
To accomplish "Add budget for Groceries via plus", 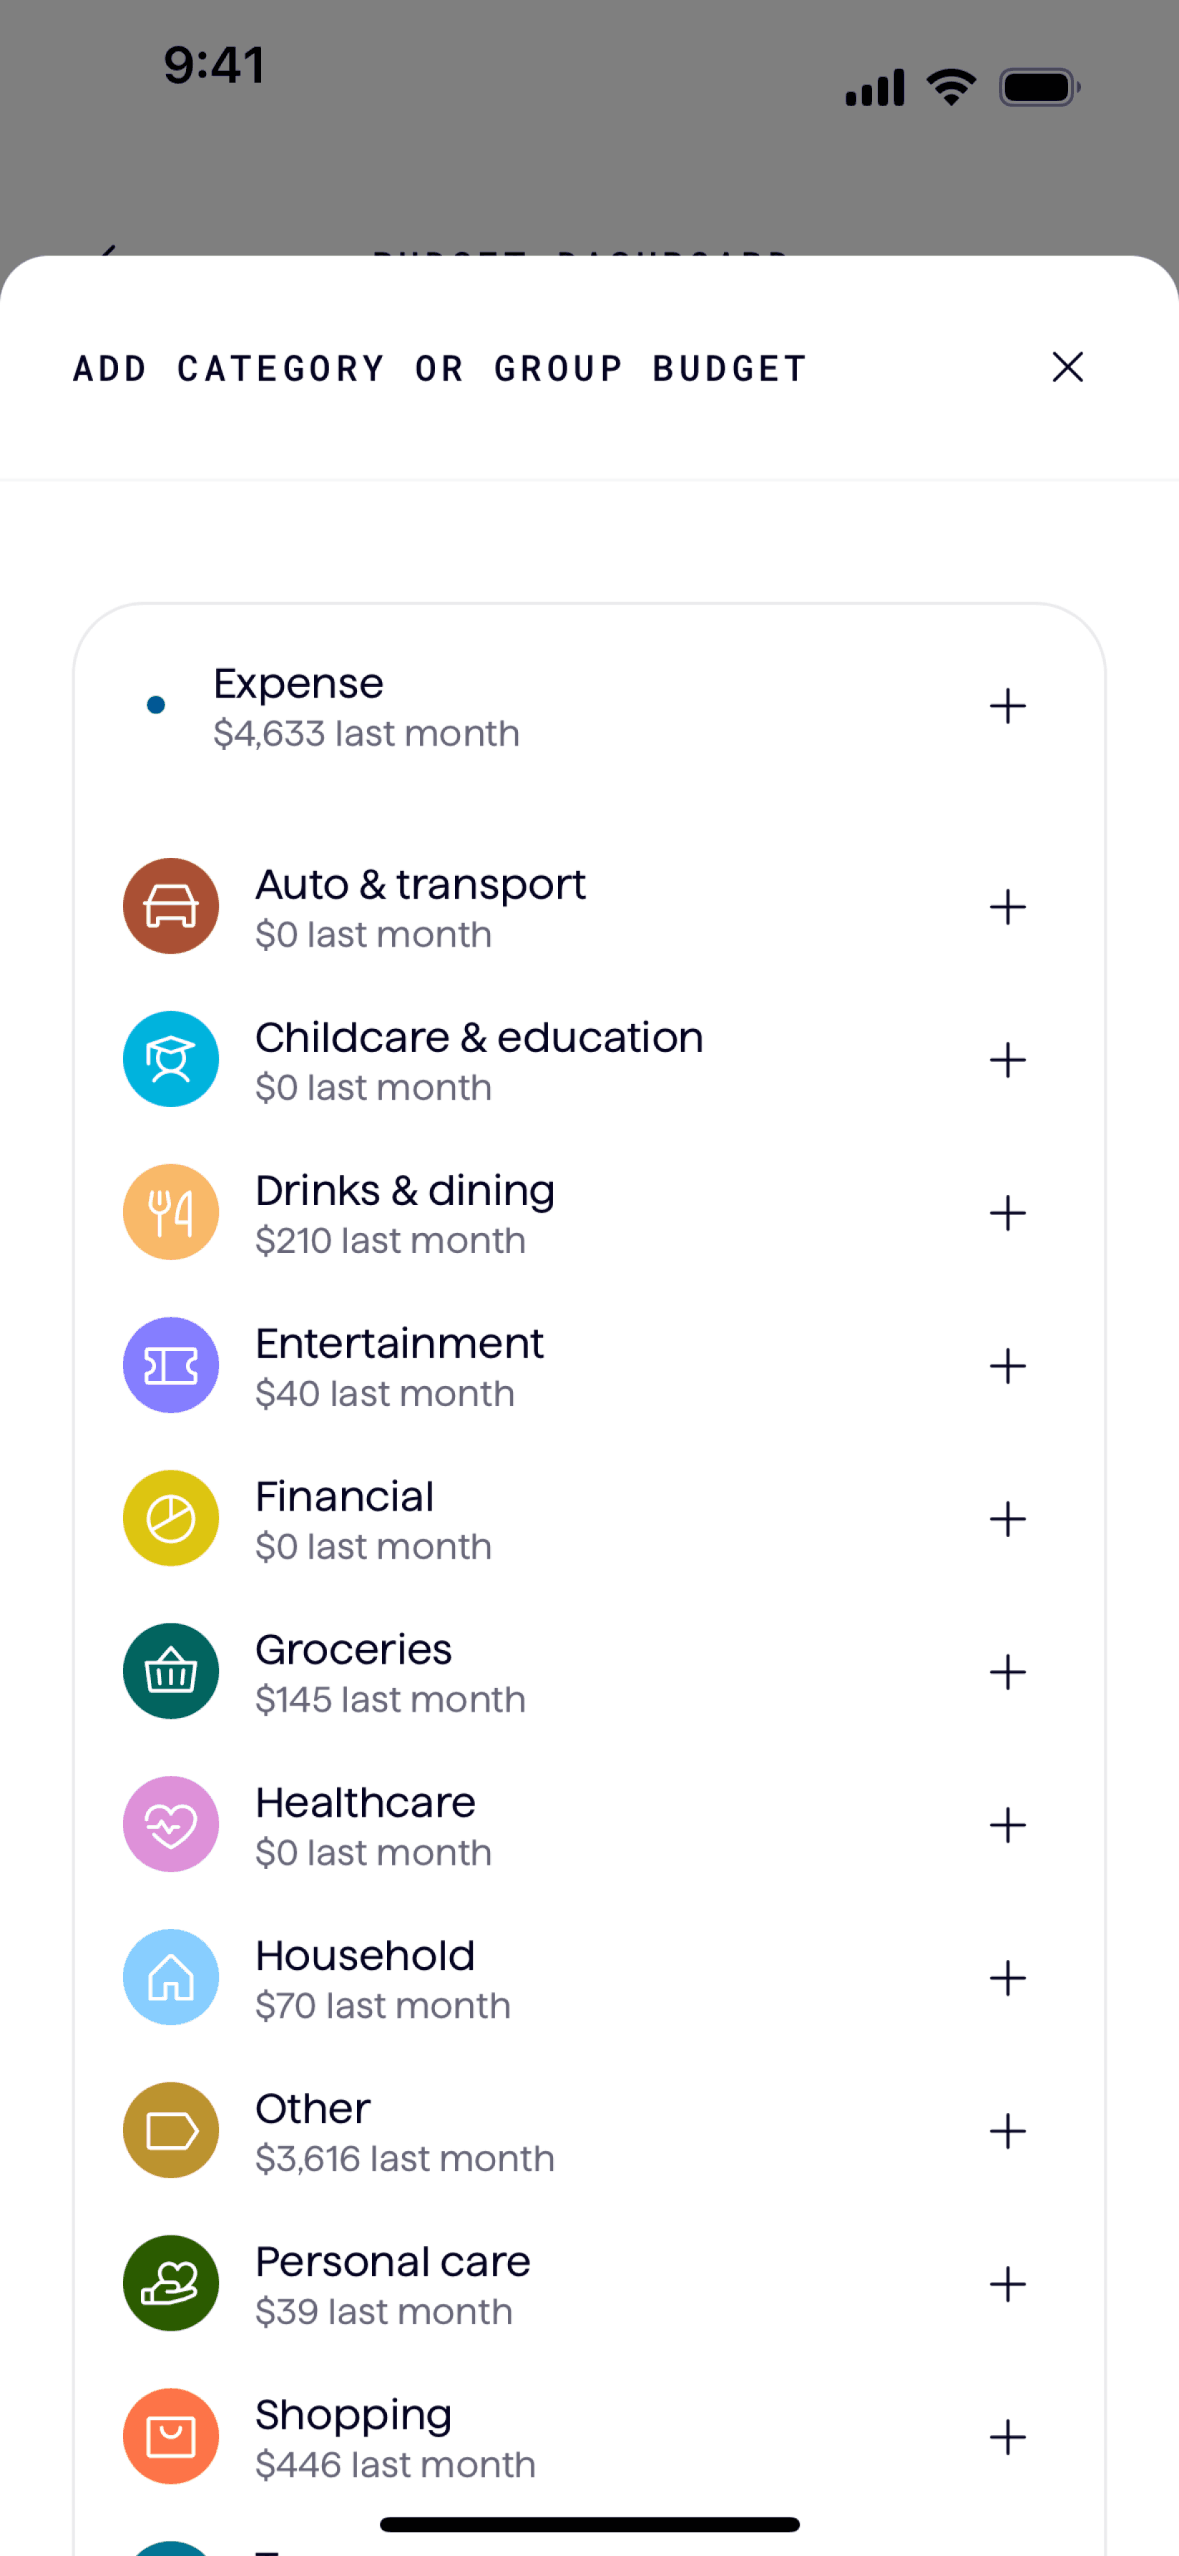I will [1007, 1672].
